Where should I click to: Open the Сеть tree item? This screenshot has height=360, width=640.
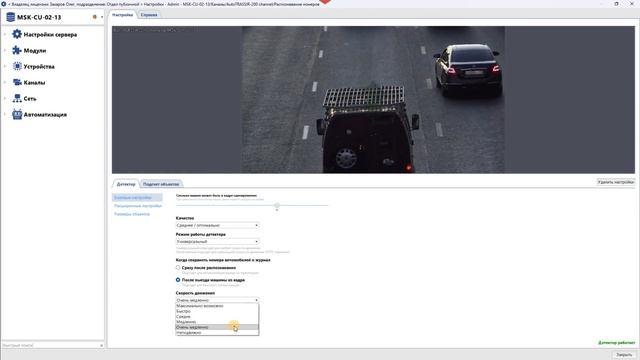(x=30, y=98)
